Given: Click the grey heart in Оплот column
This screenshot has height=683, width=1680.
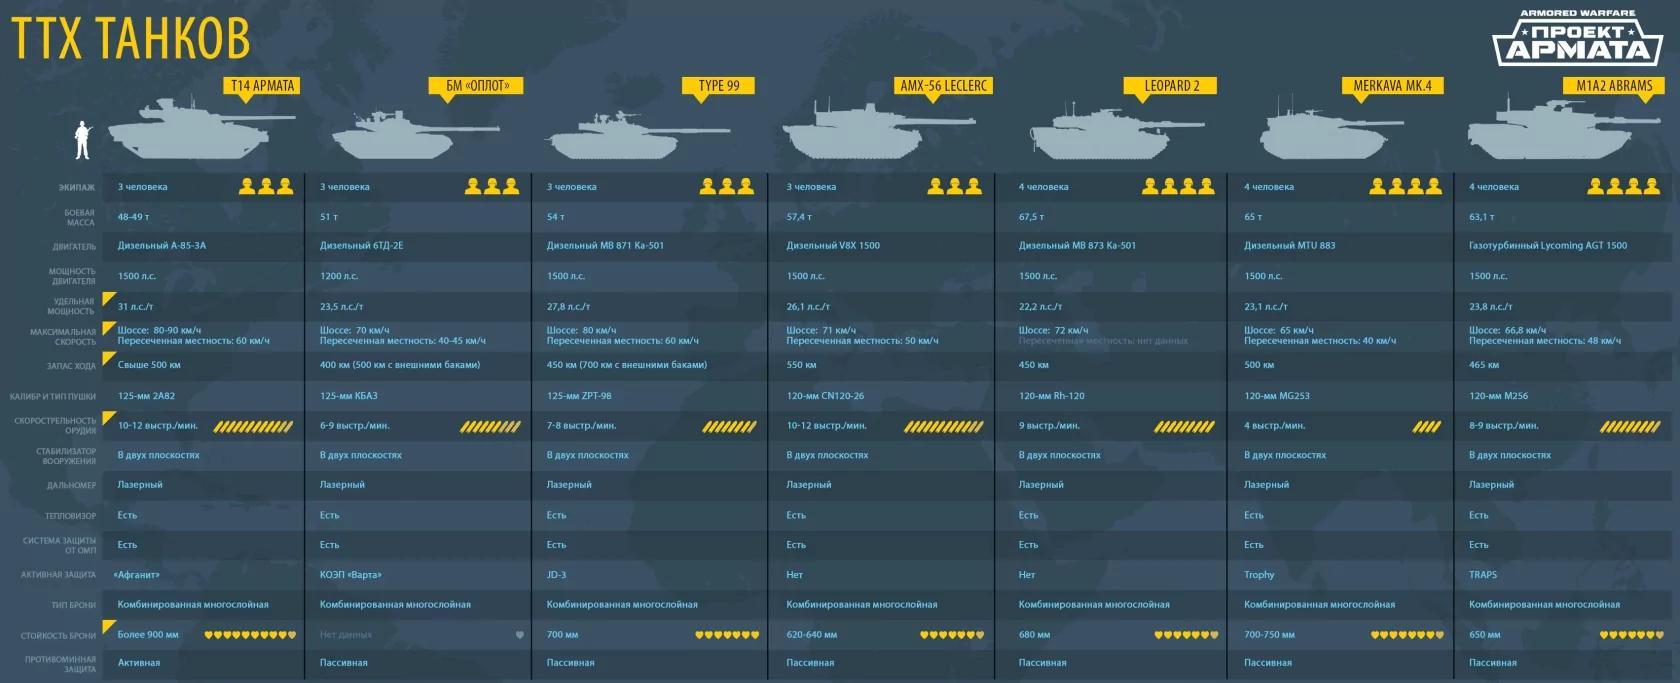Looking at the screenshot, I should [x=519, y=635].
